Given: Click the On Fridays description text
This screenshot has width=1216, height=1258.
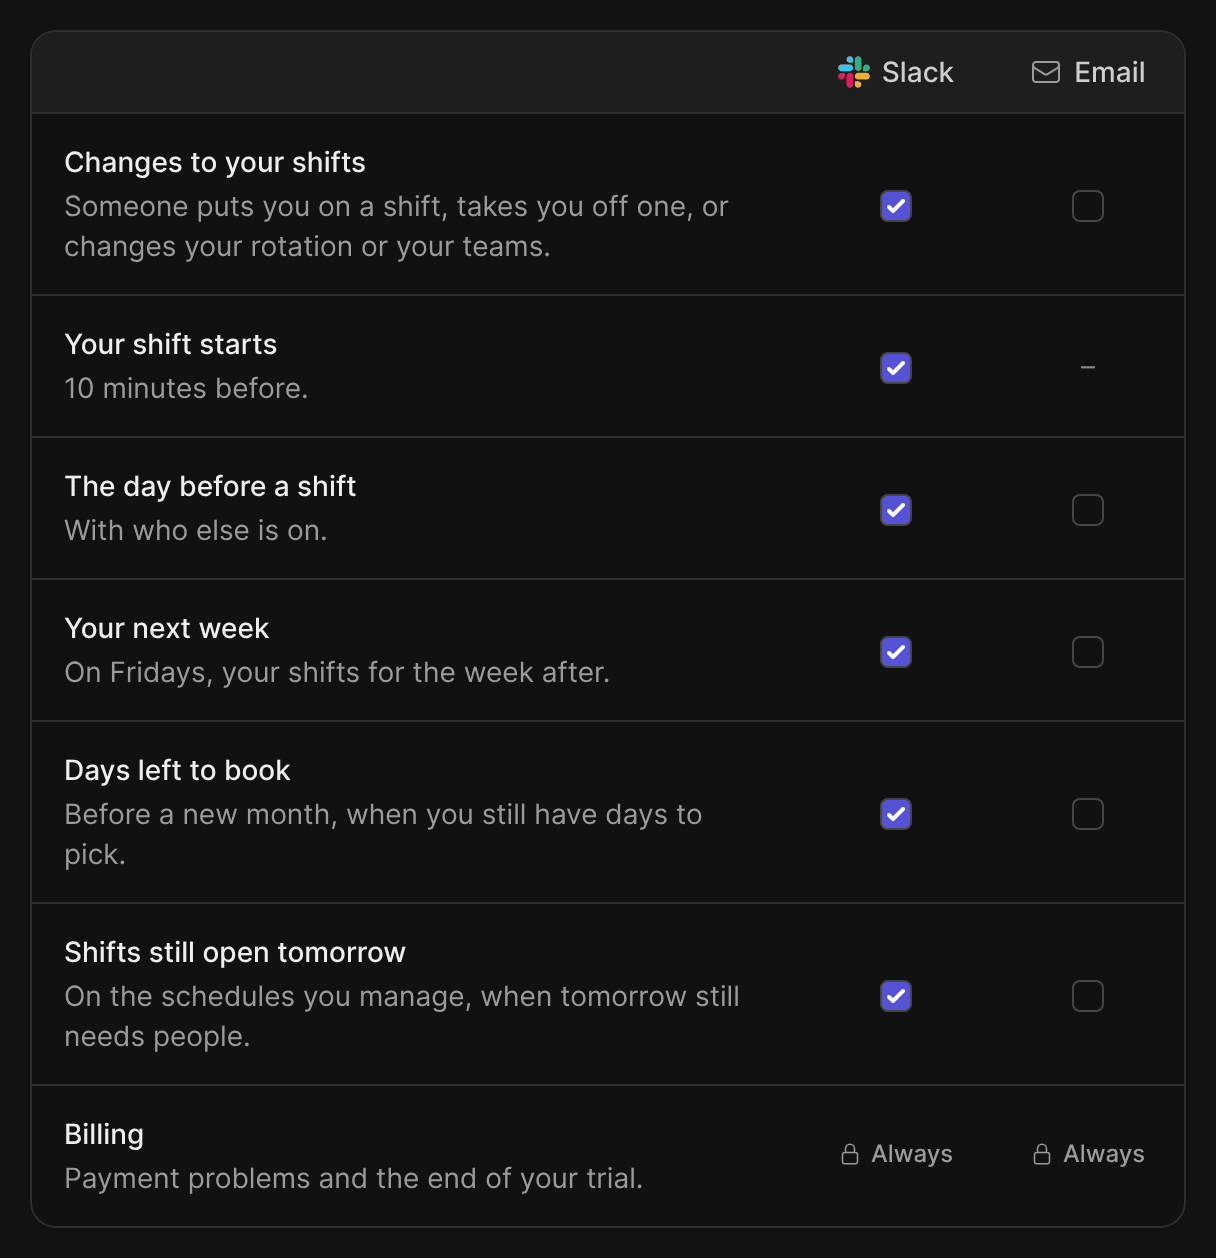Looking at the screenshot, I should click(x=337, y=672).
